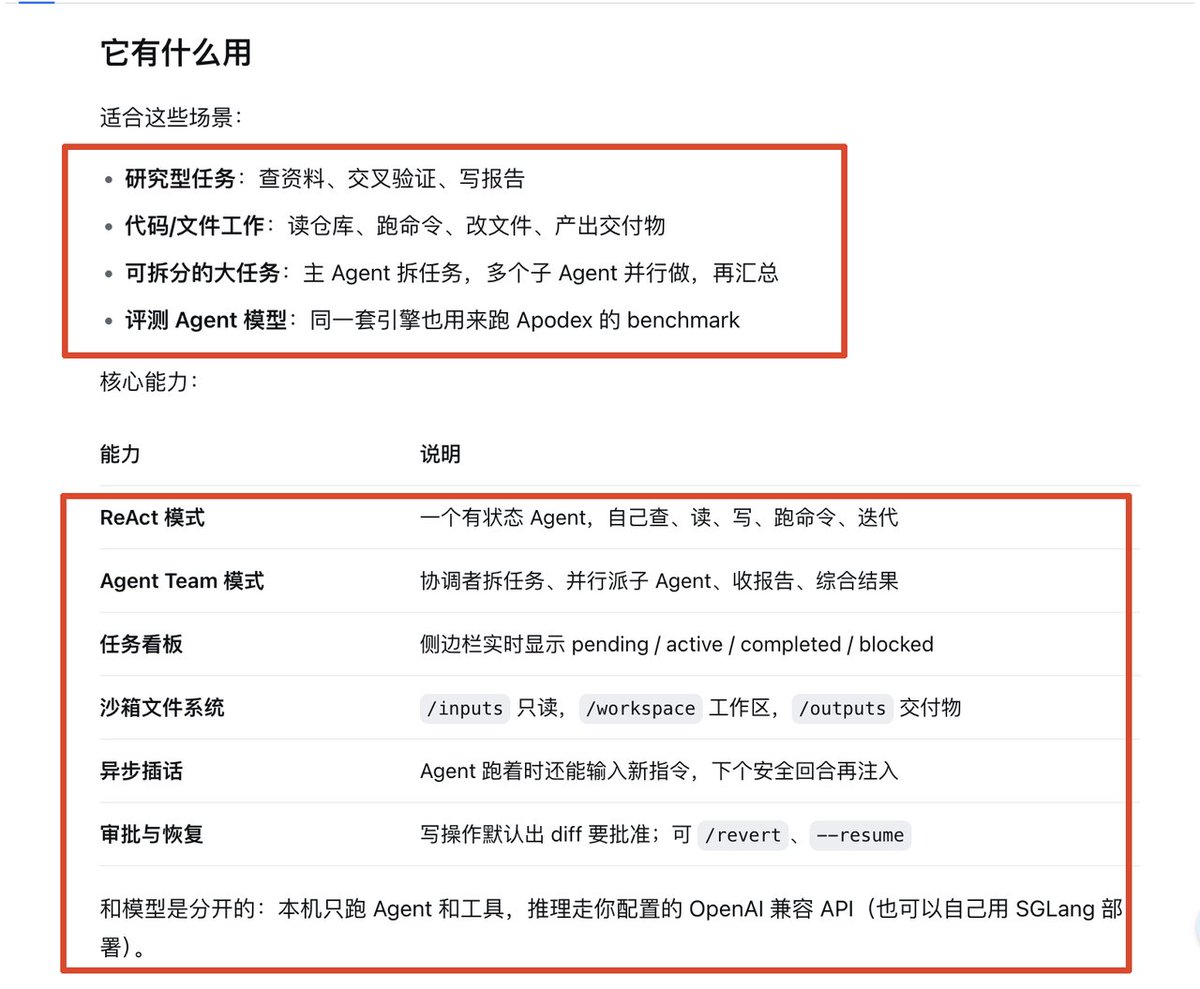Click the paragraph starting with "和模型是分开的"
The width and height of the screenshot is (1200, 989).
[610, 928]
